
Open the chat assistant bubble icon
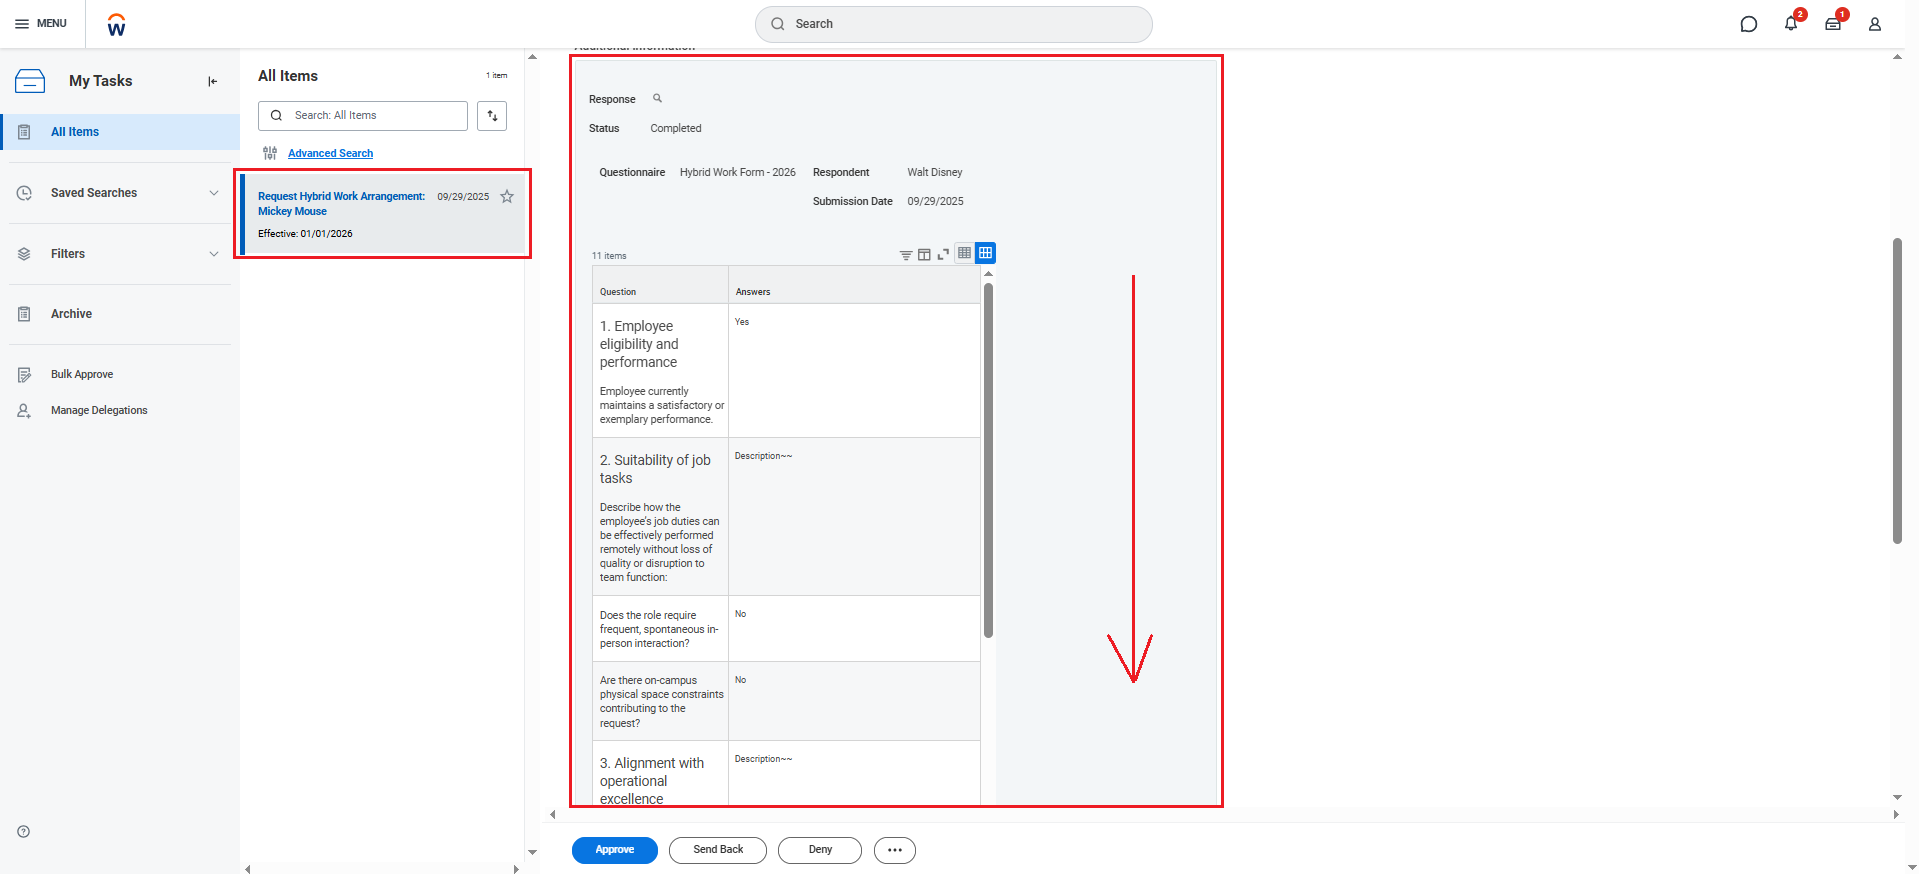[1748, 24]
